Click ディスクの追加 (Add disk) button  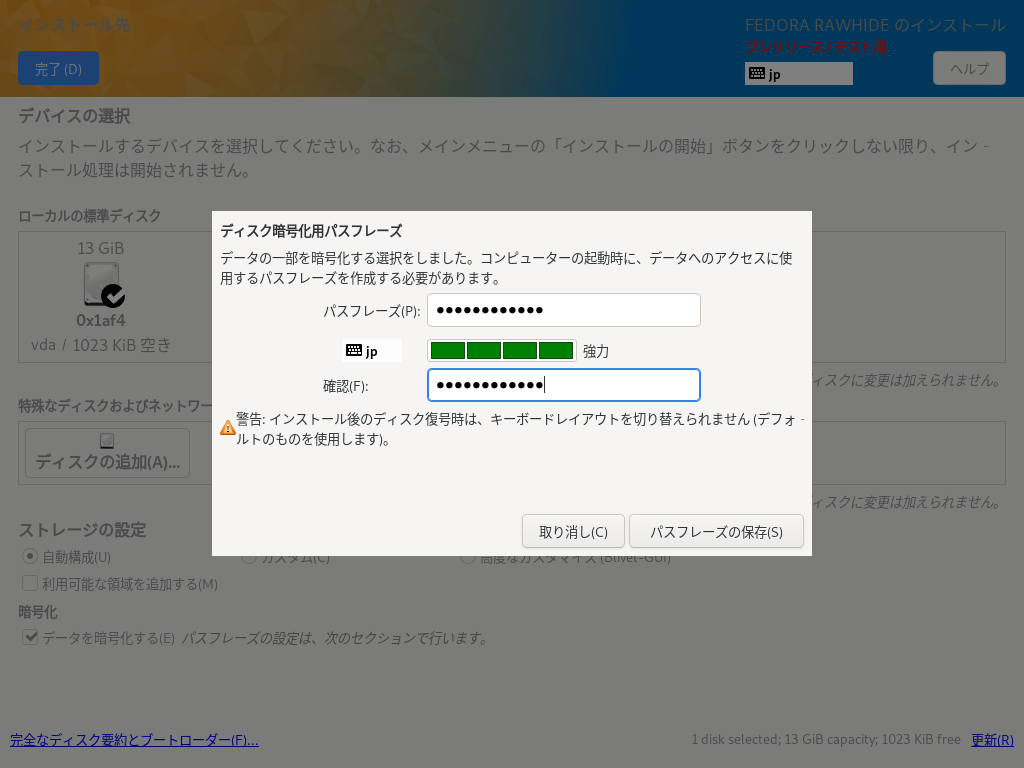(108, 453)
